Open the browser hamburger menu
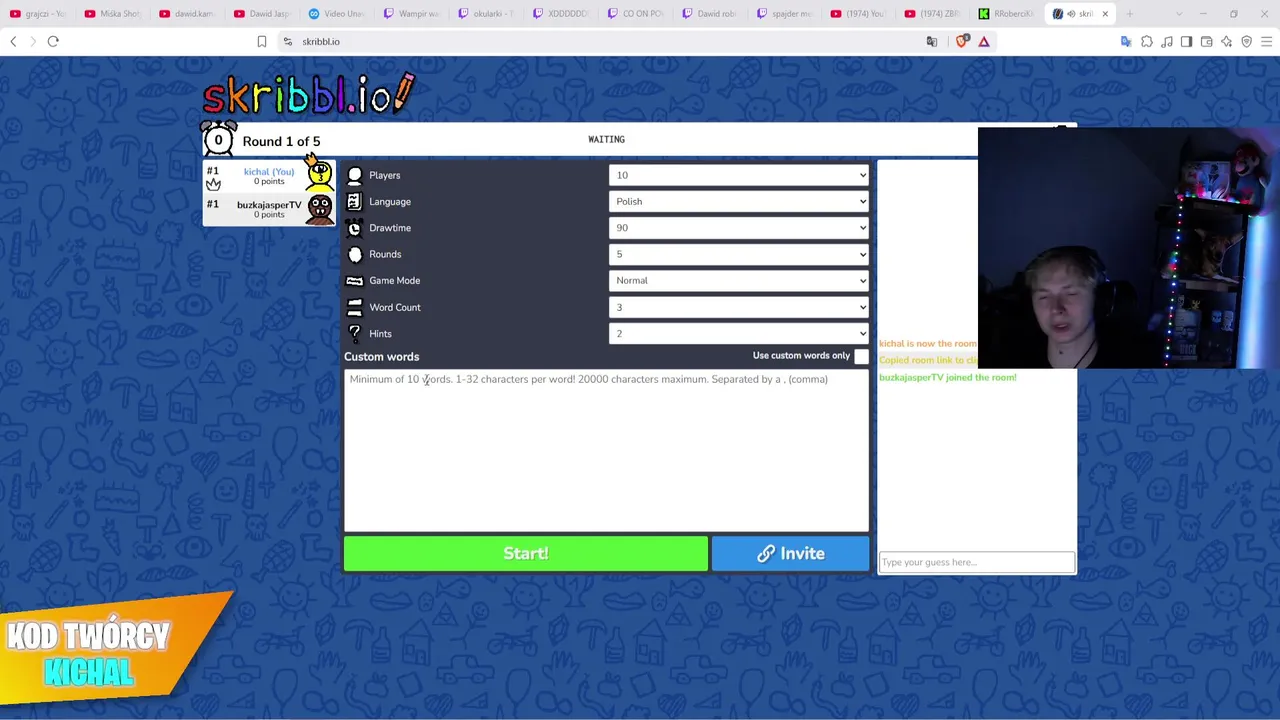 (1267, 41)
